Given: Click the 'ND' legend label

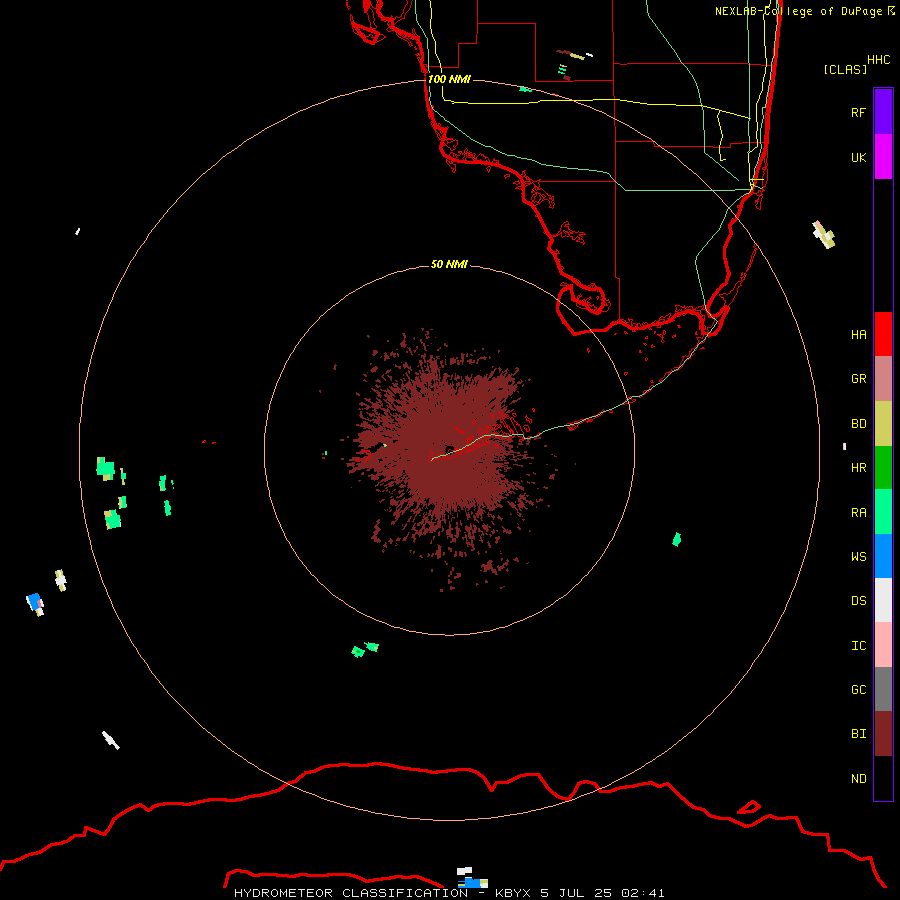Looking at the screenshot, I should [x=859, y=778].
